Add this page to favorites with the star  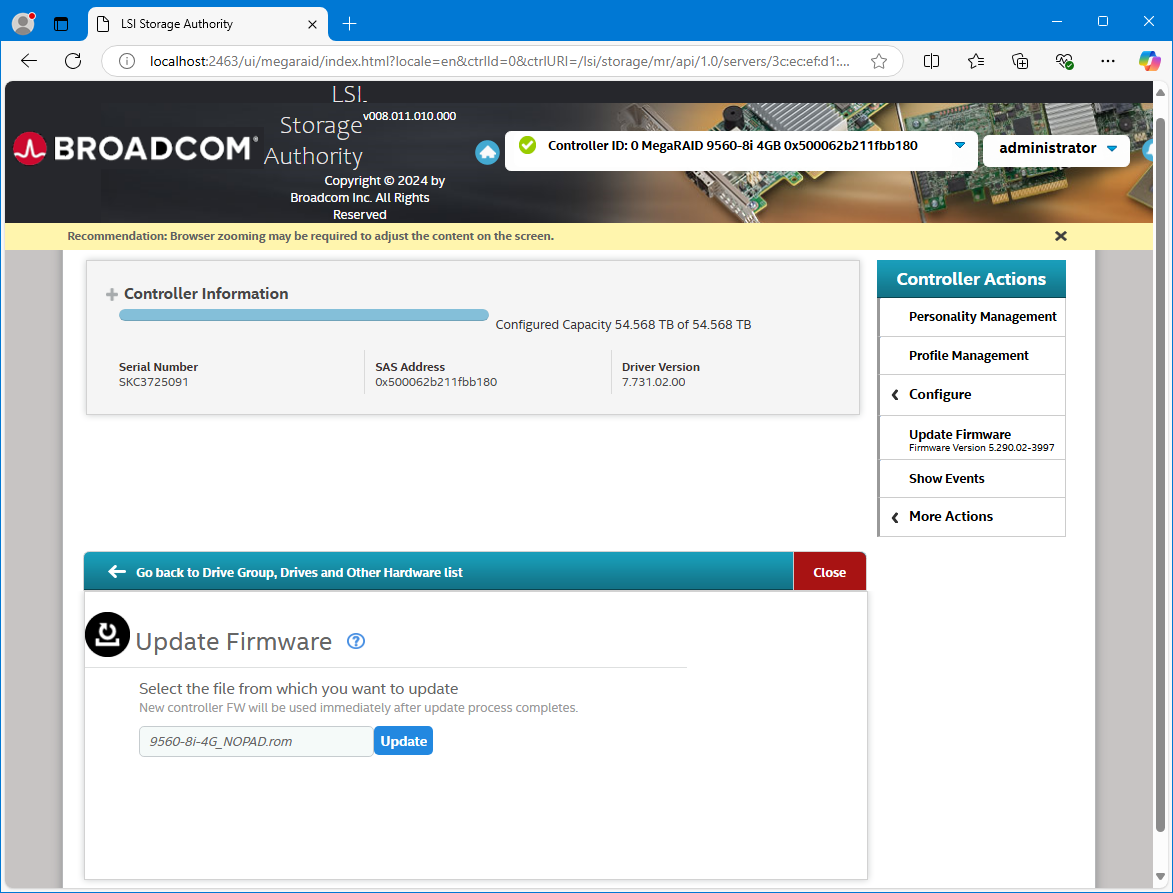[879, 61]
